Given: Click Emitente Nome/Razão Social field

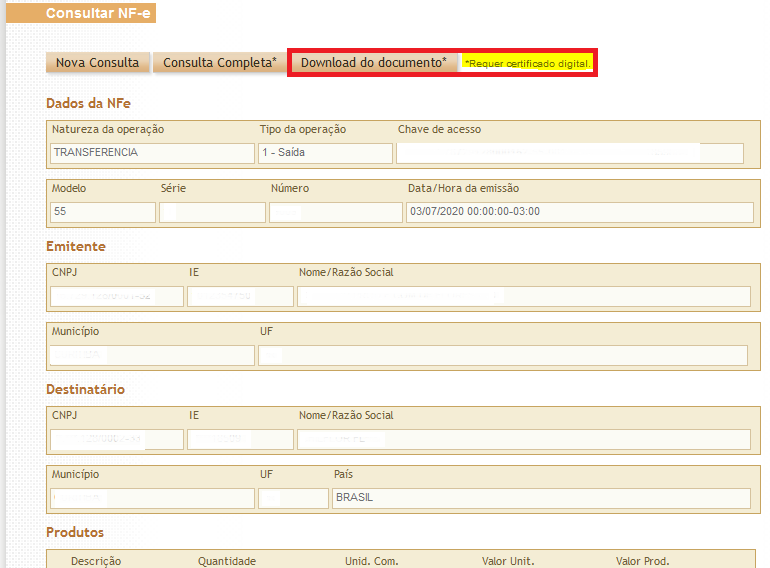Looking at the screenshot, I should point(523,296).
